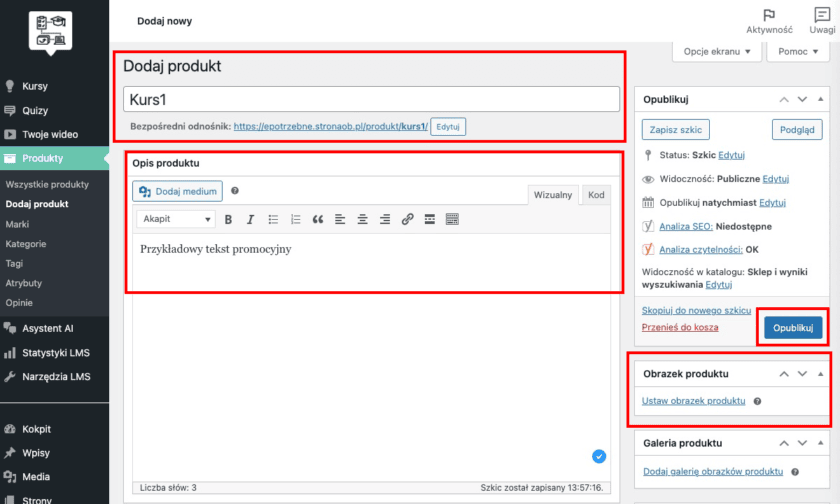Open the Produkty menu item
840x504 pixels.
(54, 159)
